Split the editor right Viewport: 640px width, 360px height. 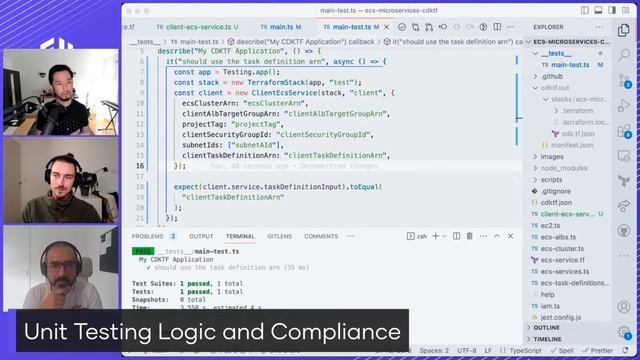497,27
